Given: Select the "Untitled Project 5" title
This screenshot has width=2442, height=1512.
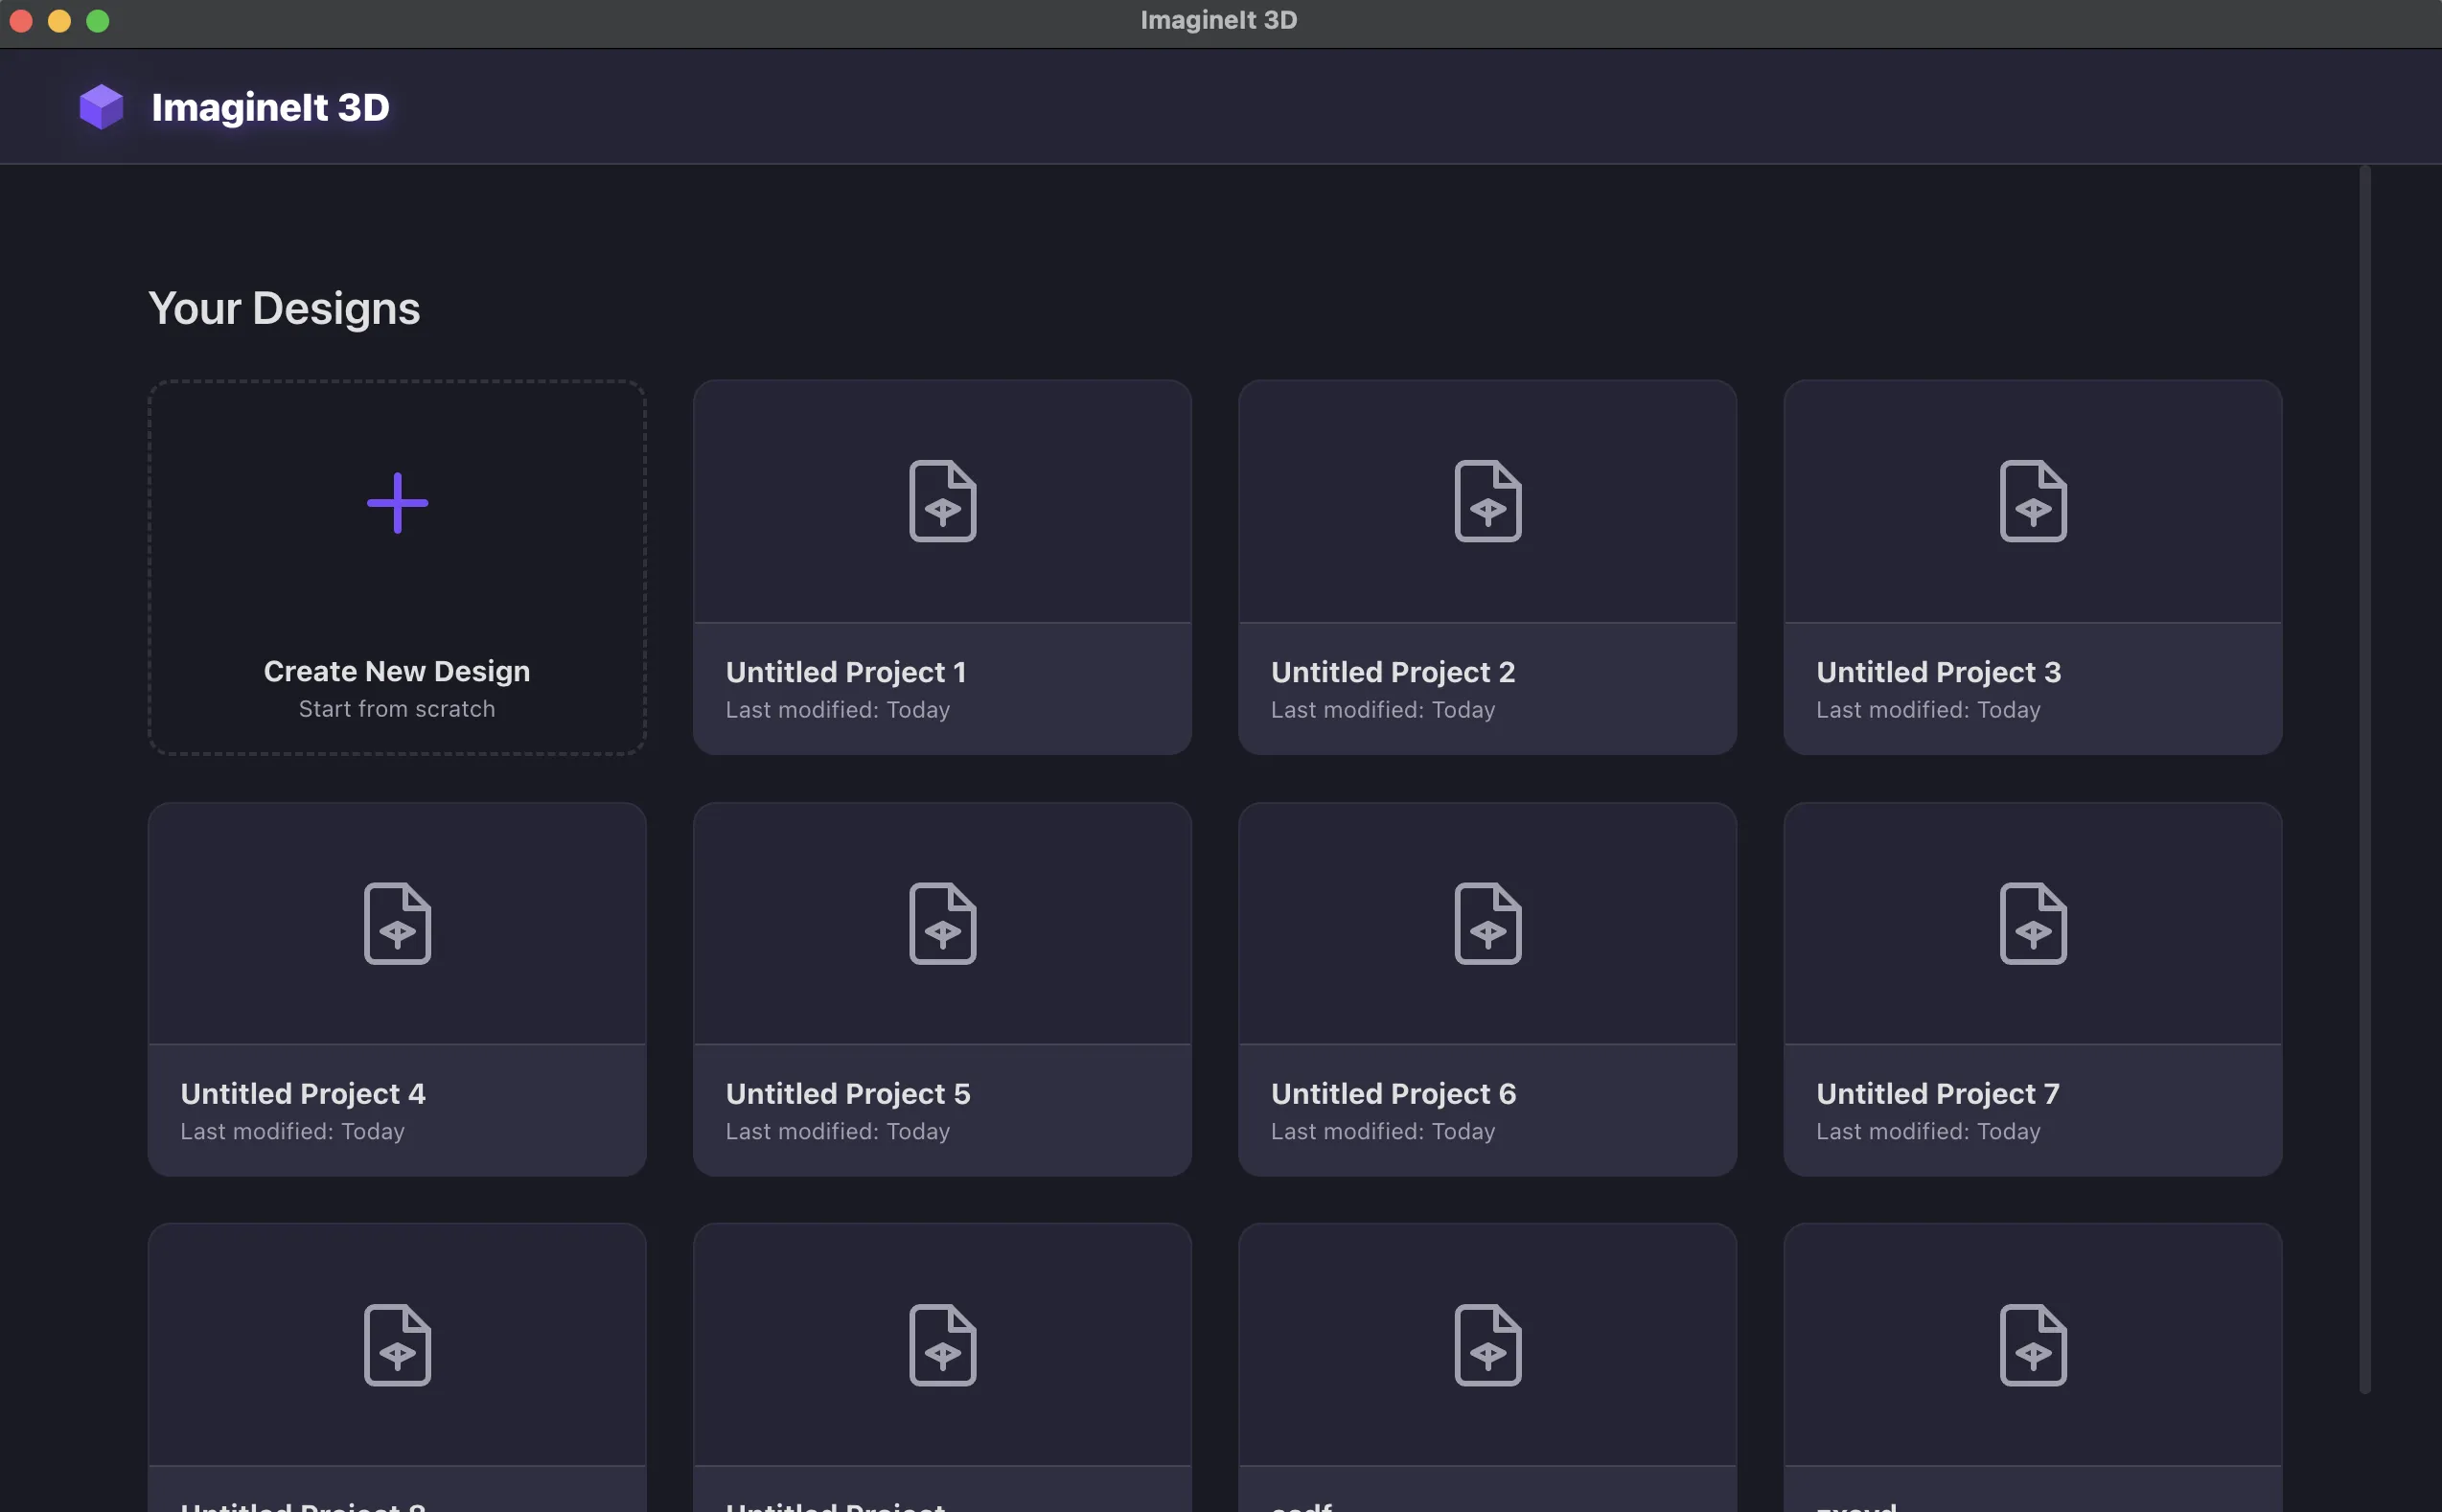Looking at the screenshot, I should (x=848, y=1094).
